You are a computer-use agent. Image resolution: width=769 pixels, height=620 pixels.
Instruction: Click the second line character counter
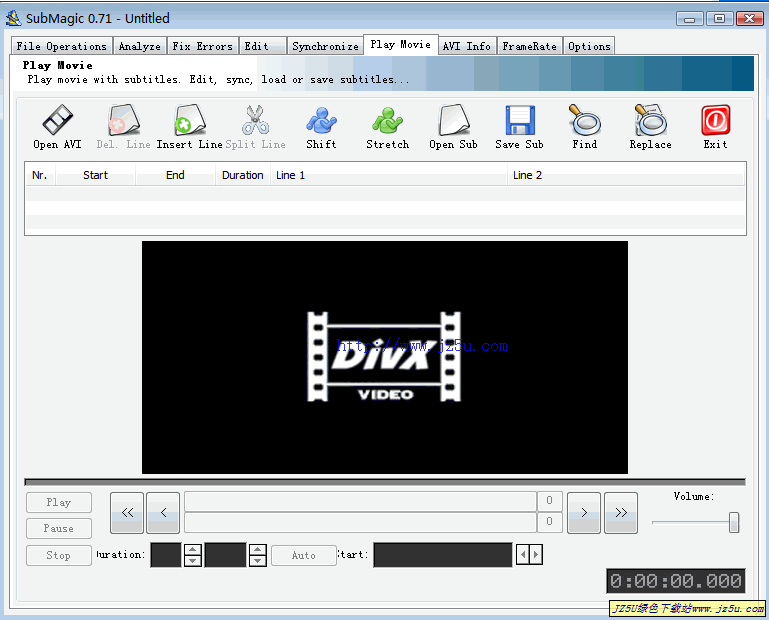[x=549, y=521]
